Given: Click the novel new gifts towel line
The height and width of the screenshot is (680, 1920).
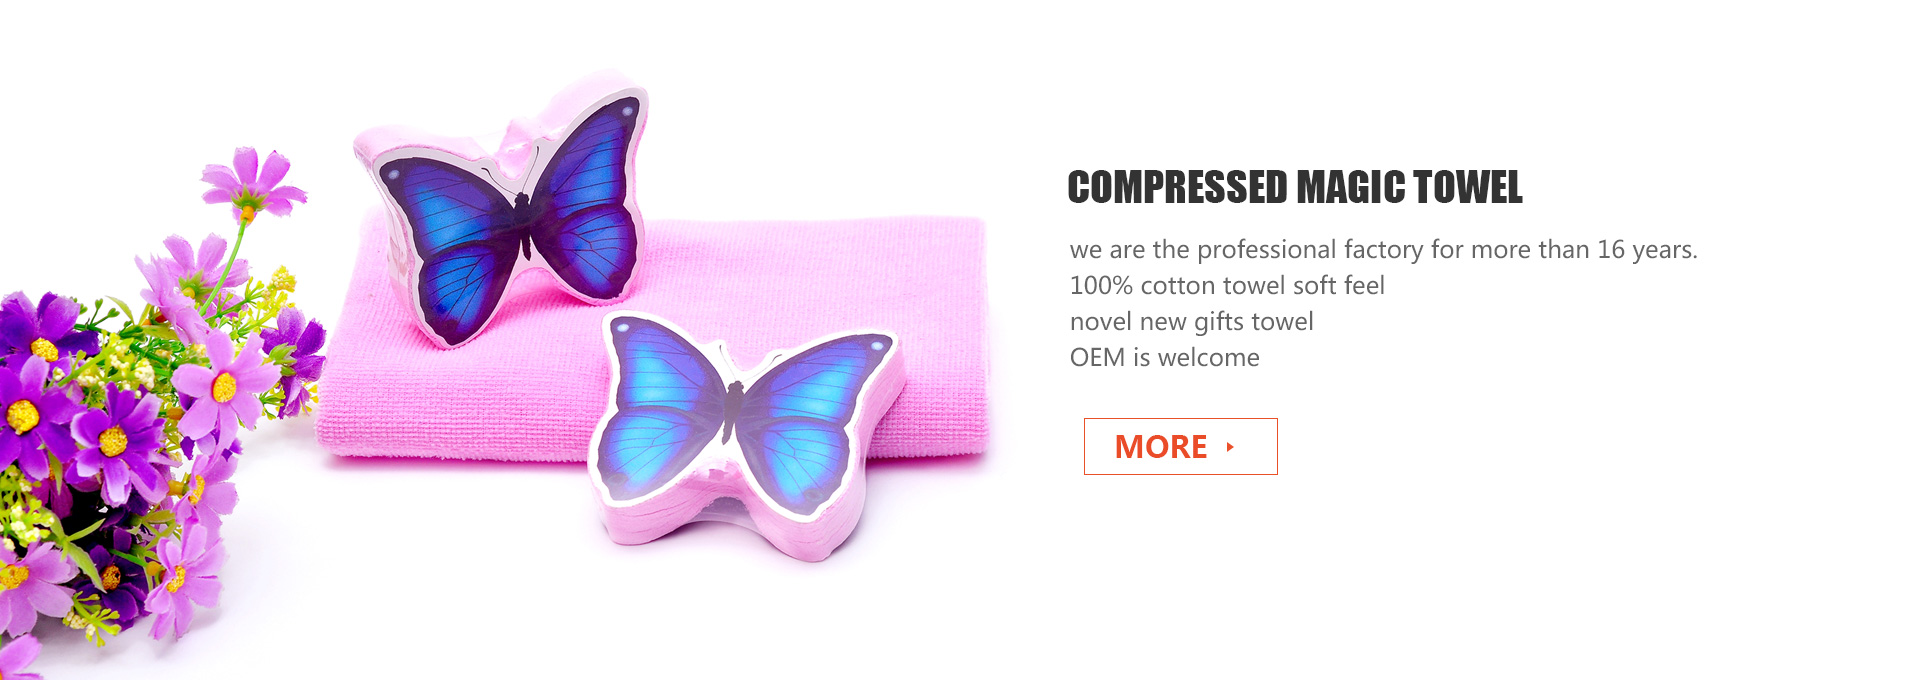Looking at the screenshot, I should [x=1191, y=321].
